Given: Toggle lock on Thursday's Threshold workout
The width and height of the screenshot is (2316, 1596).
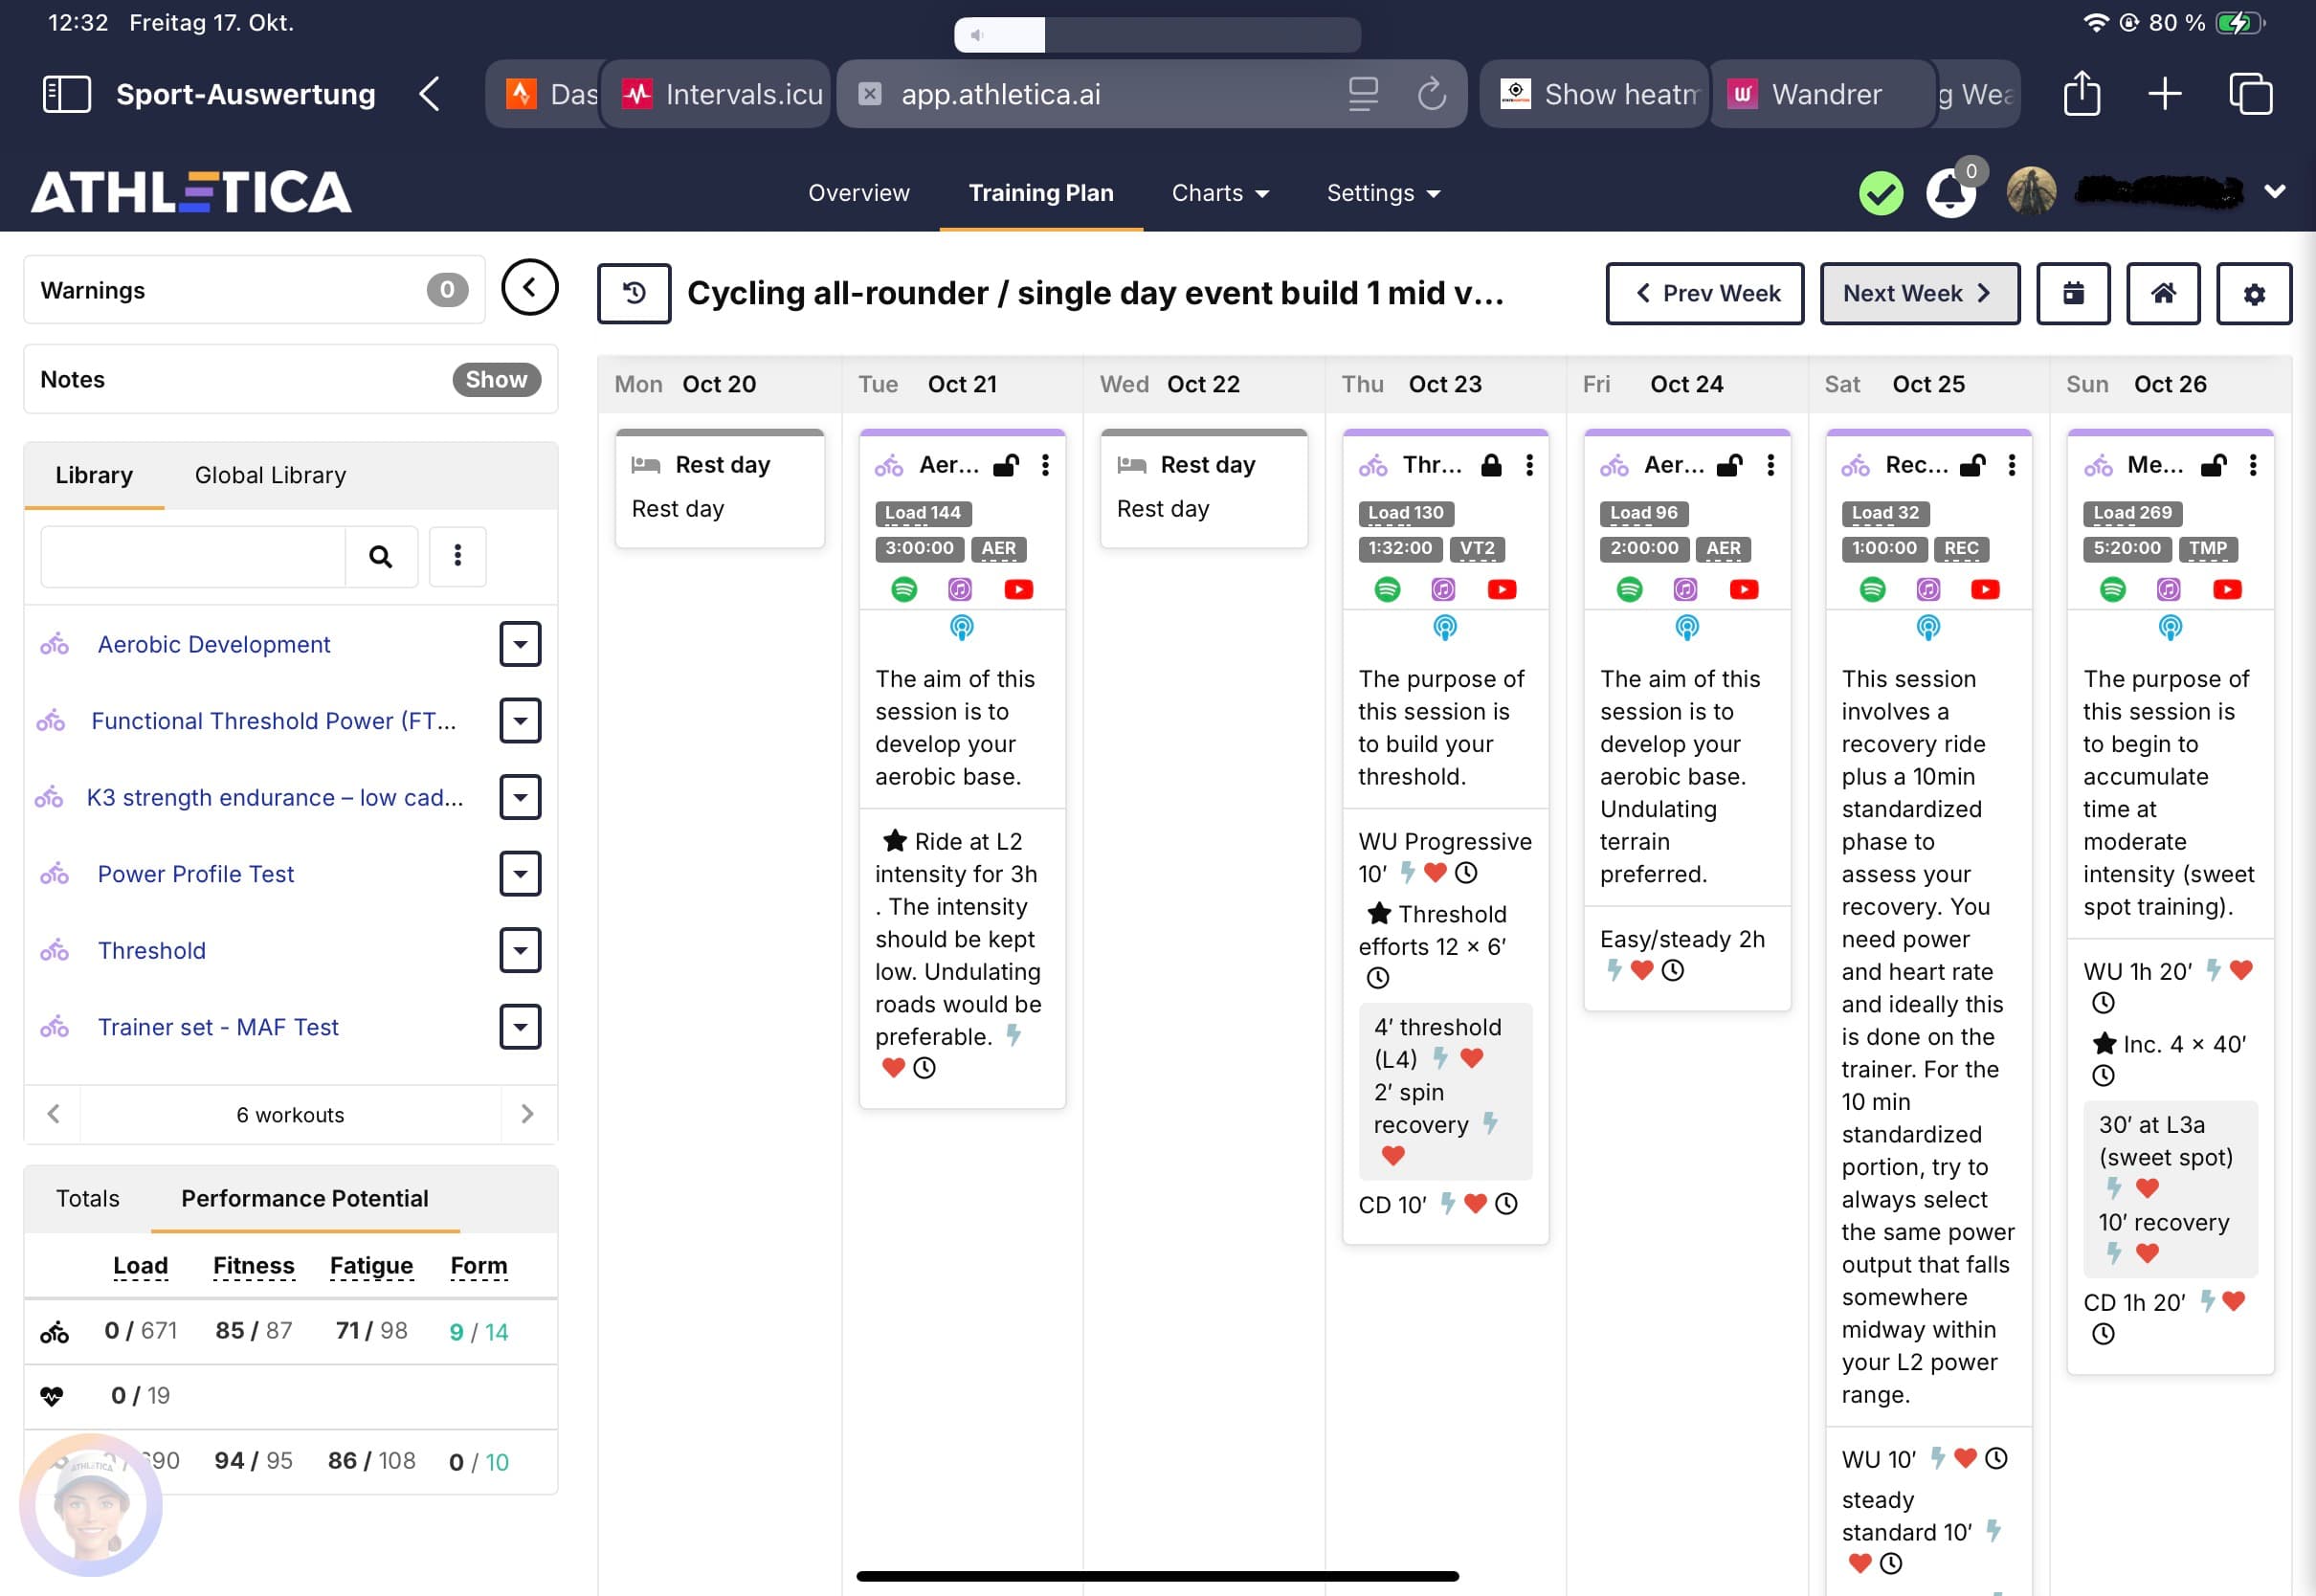Looking at the screenshot, I should coord(1490,465).
